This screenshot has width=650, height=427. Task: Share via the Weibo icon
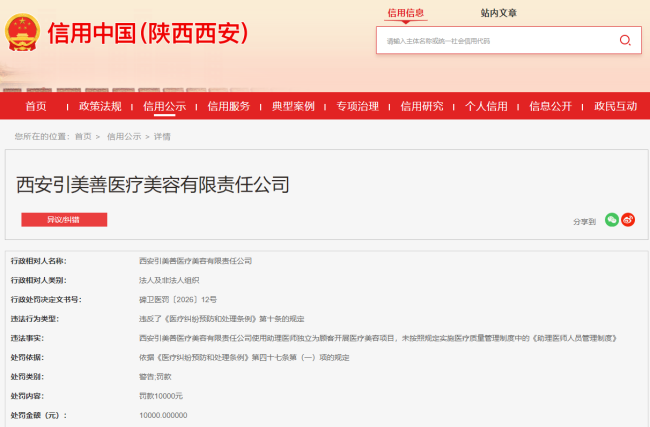click(x=628, y=220)
